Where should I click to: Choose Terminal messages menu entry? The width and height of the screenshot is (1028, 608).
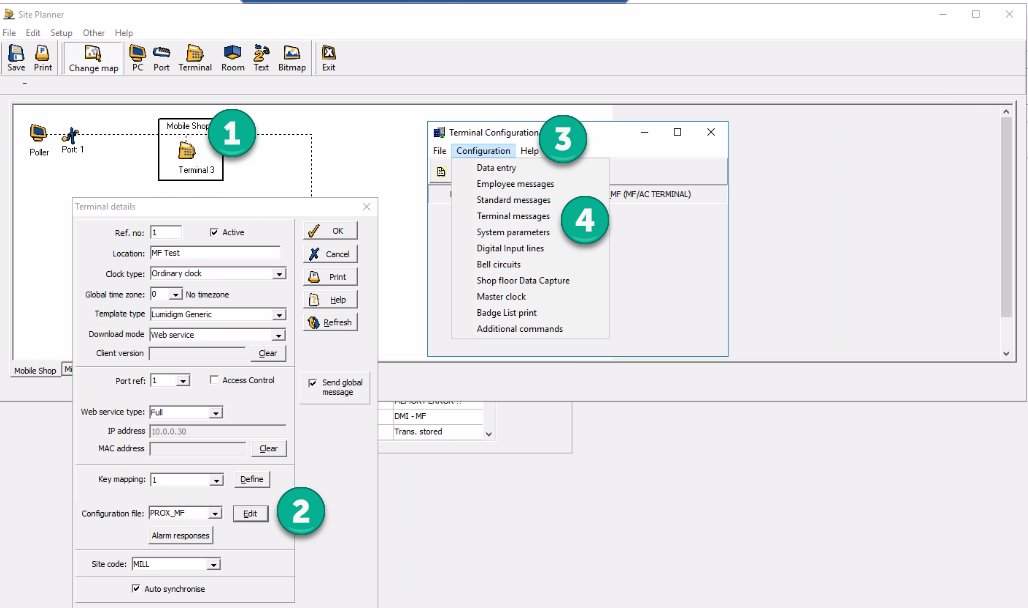tap(513, 216)
